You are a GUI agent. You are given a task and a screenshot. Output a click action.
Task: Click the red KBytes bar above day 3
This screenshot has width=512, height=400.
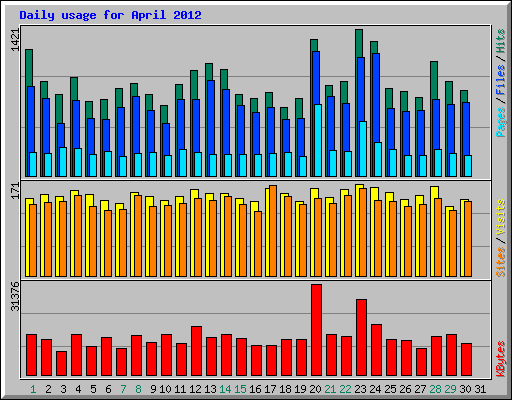[x=62, y=364]
